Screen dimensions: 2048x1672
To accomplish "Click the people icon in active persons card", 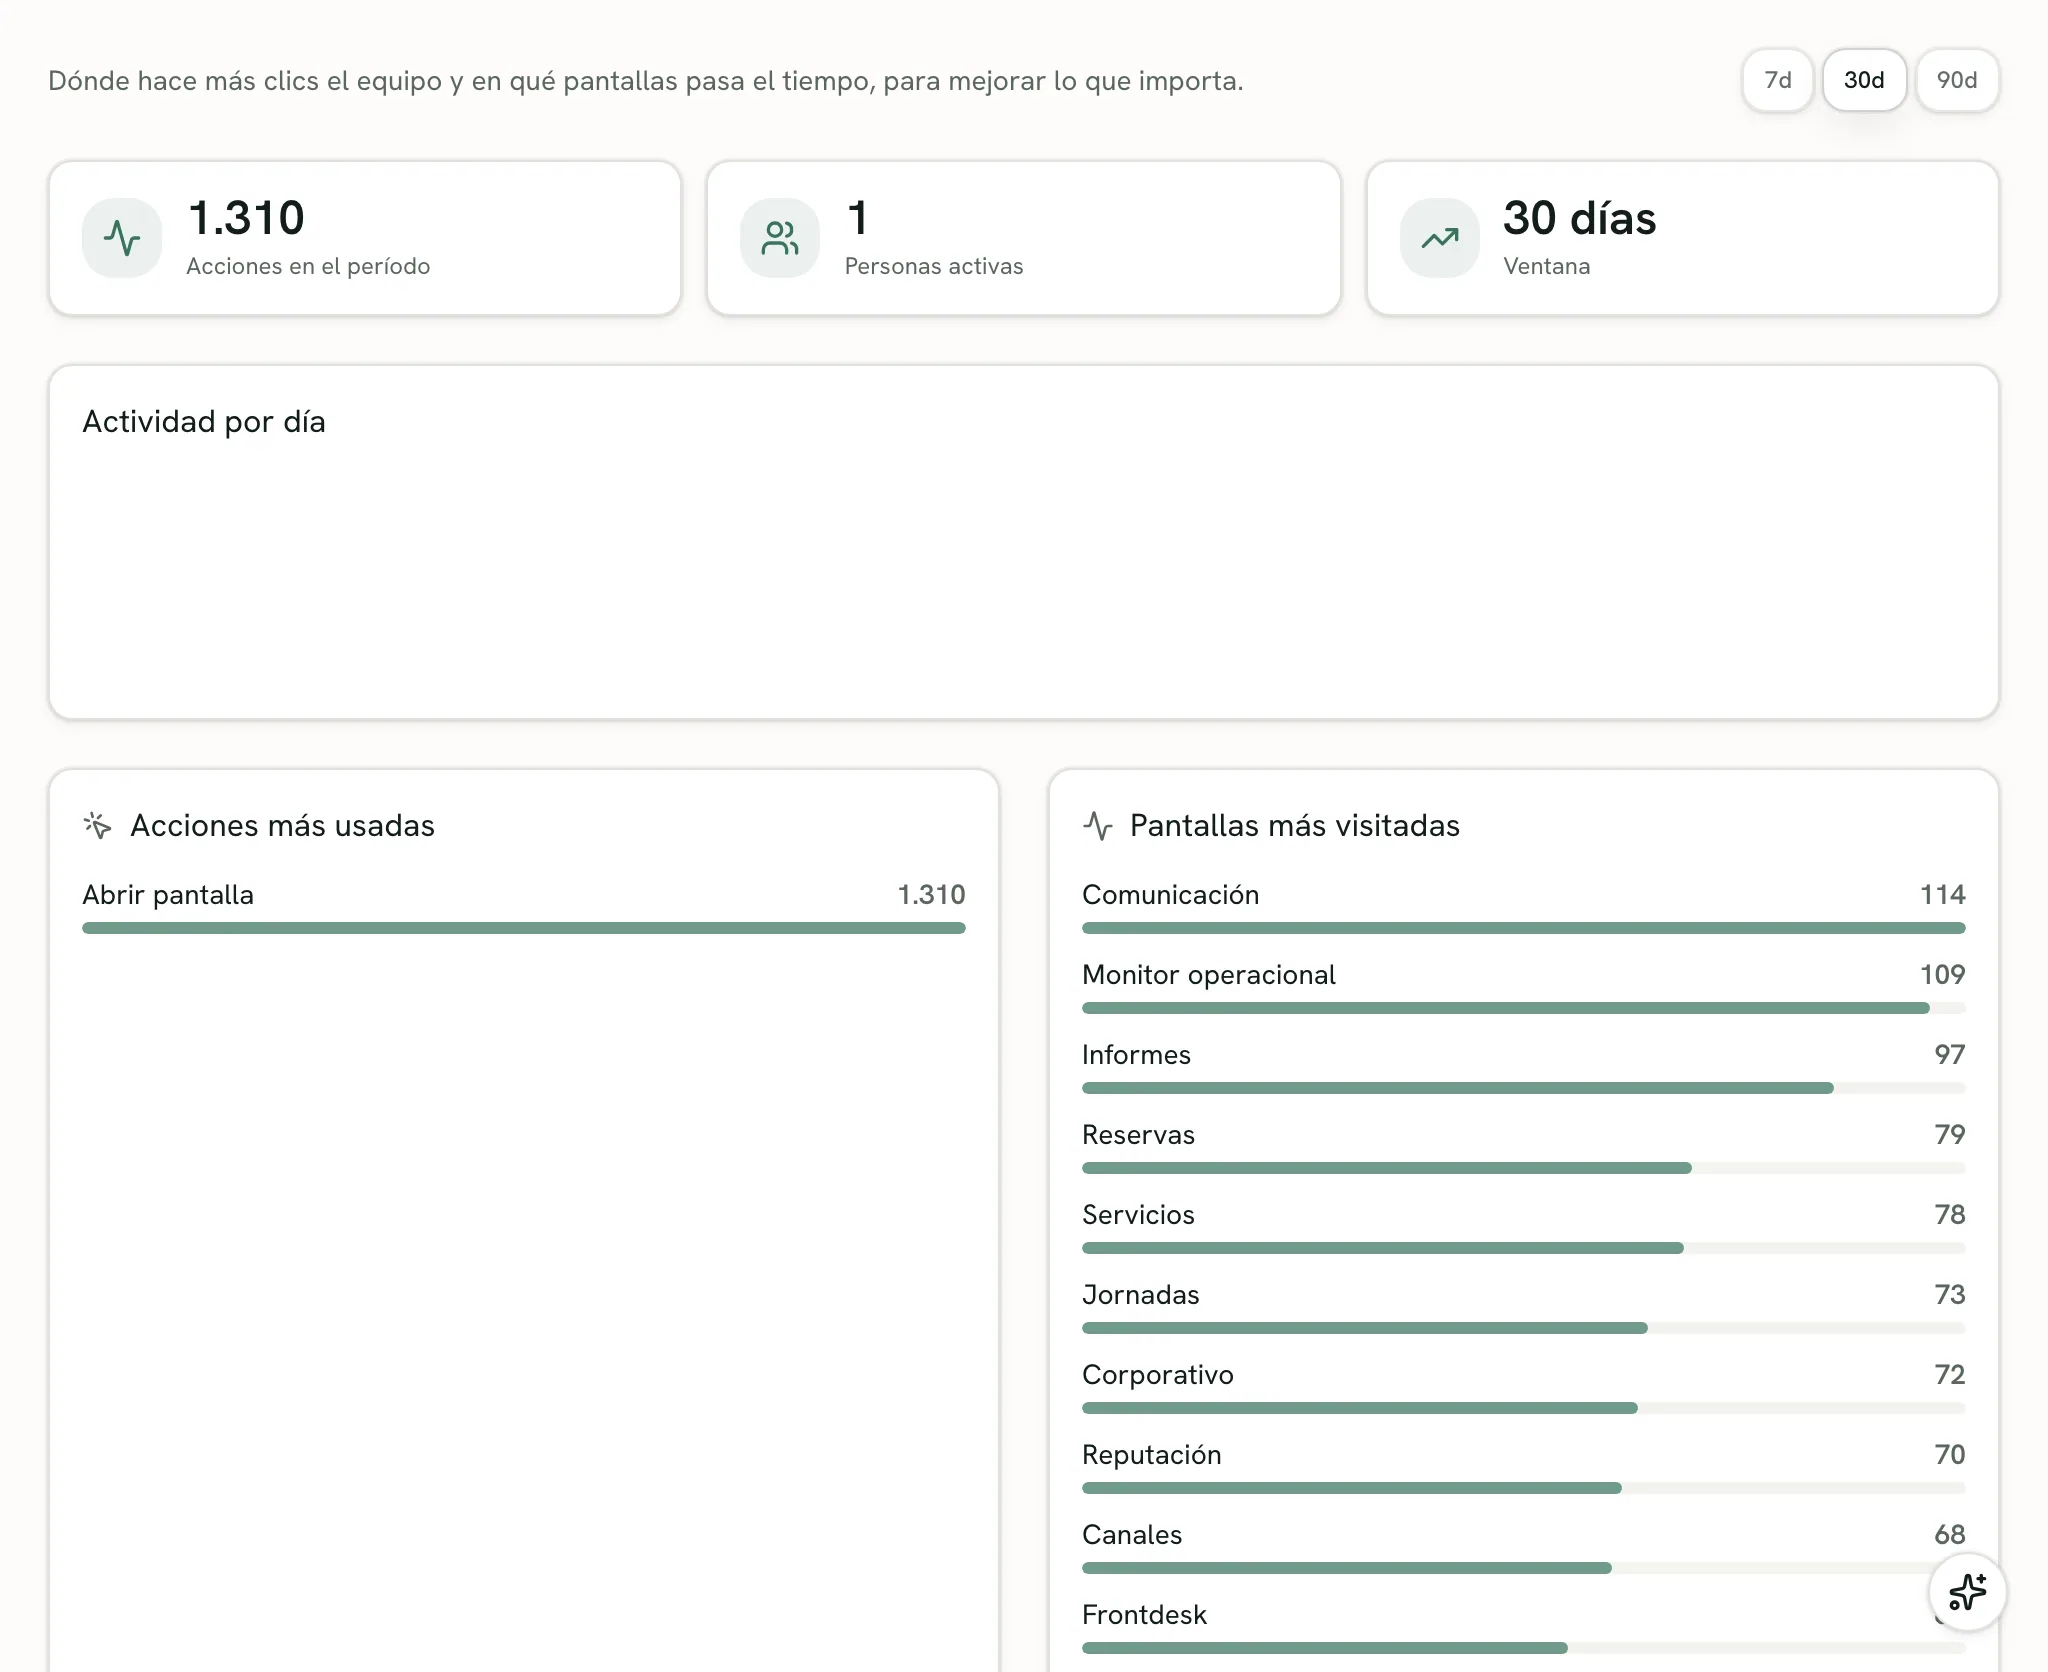I will point(780,238).
